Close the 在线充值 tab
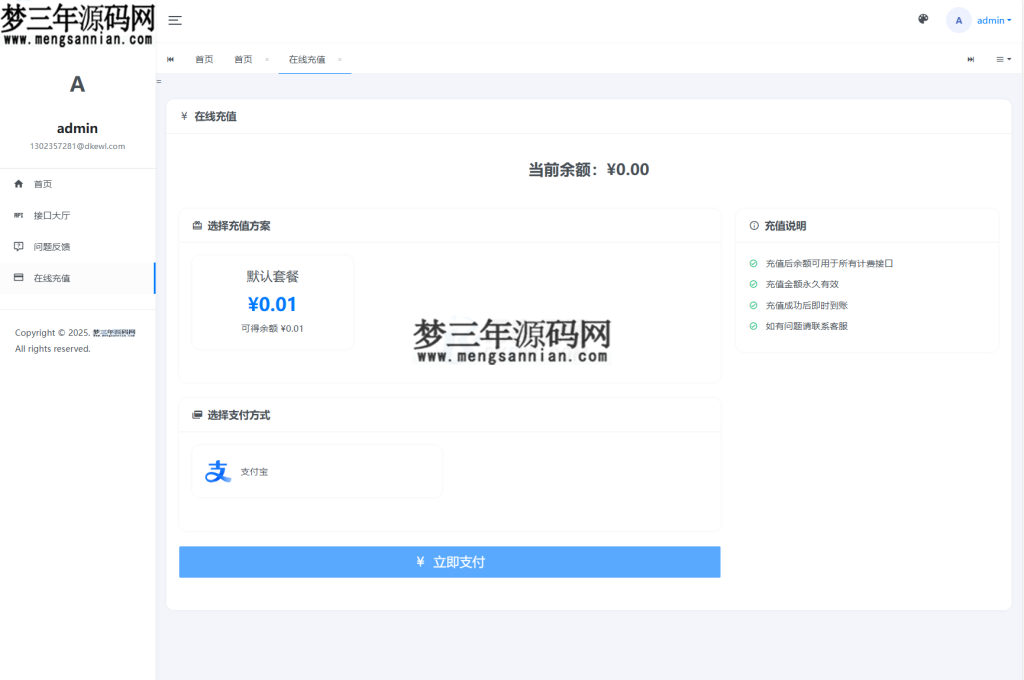 [340, 59]
